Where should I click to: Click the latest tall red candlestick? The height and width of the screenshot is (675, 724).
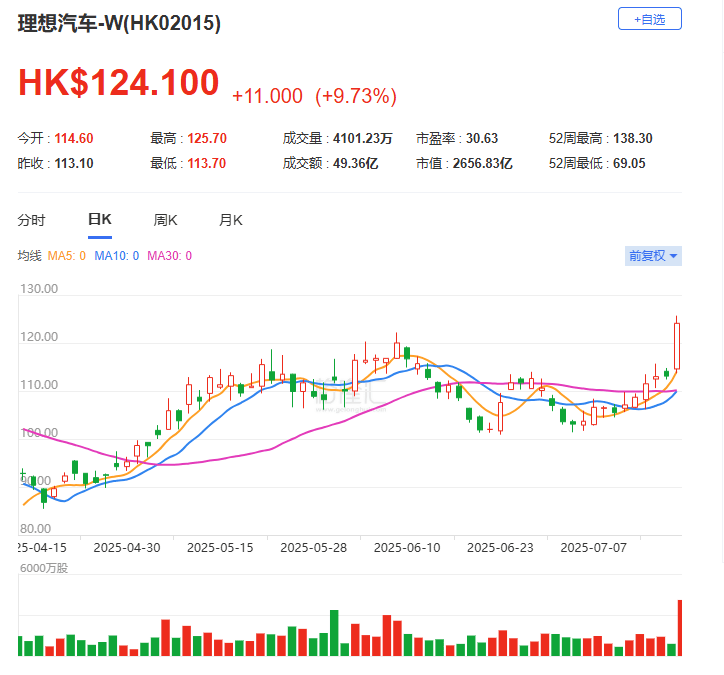(x=677, y=346)
